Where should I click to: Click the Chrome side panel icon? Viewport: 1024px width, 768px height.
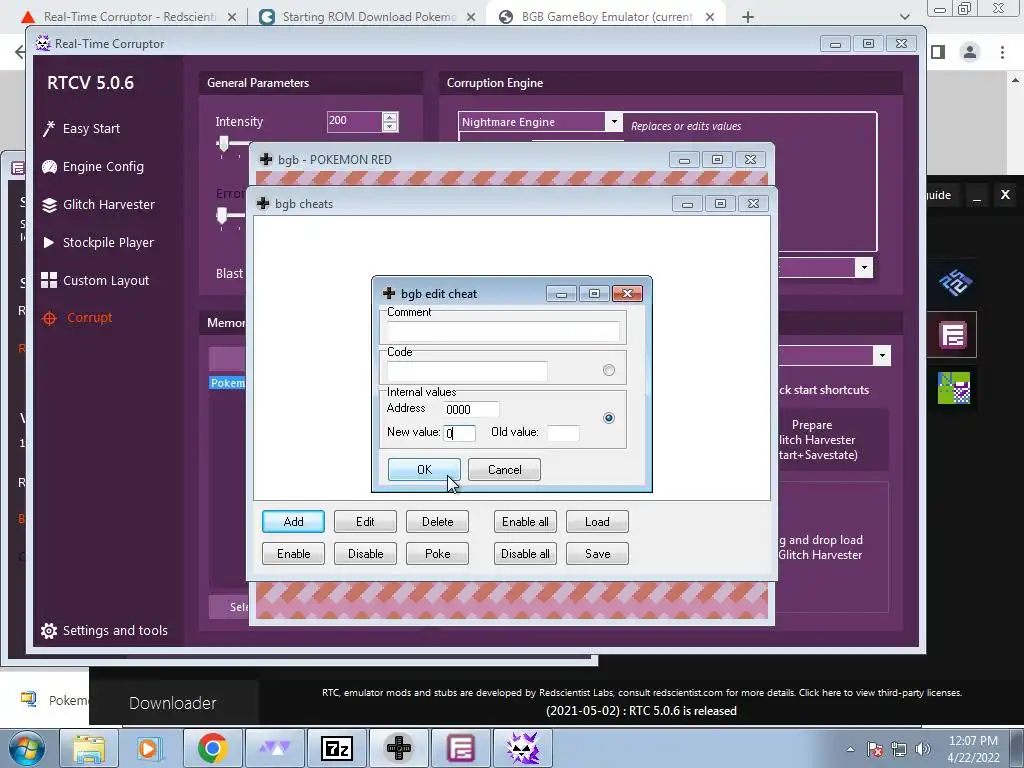click(938, 52)
